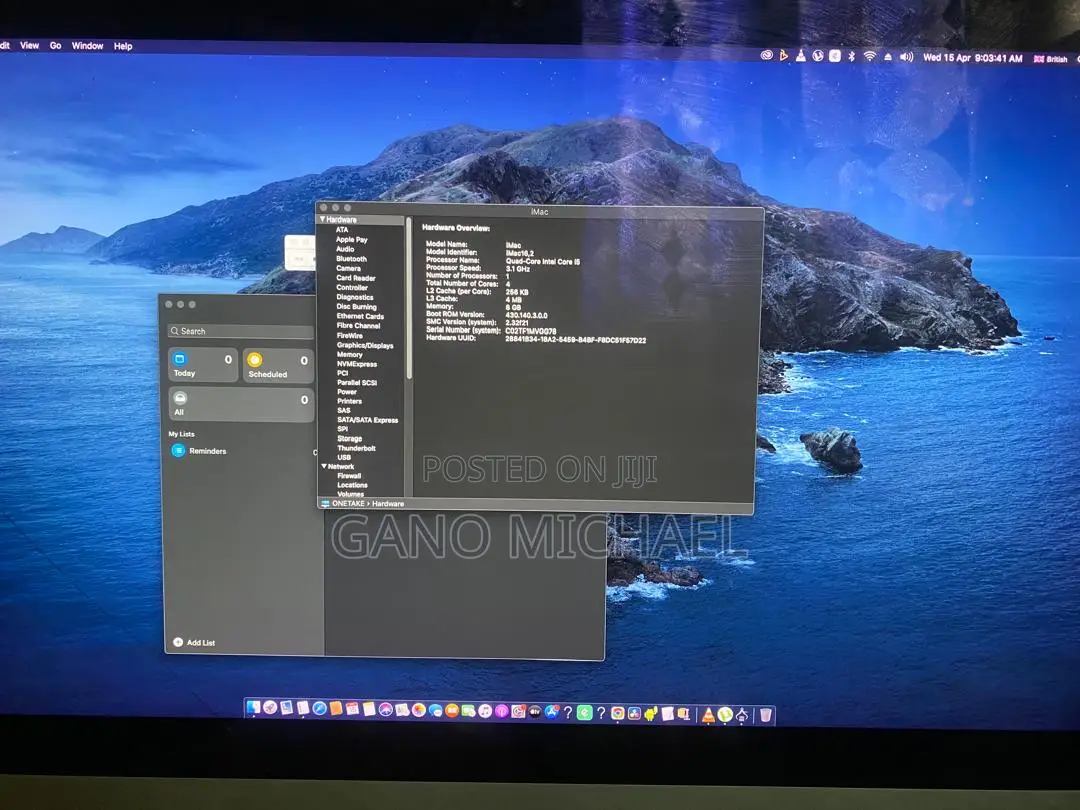Select Memory in hardware list
Image resolution: width=1080 pixels, height=810 pixels.
tap(349, 354)
